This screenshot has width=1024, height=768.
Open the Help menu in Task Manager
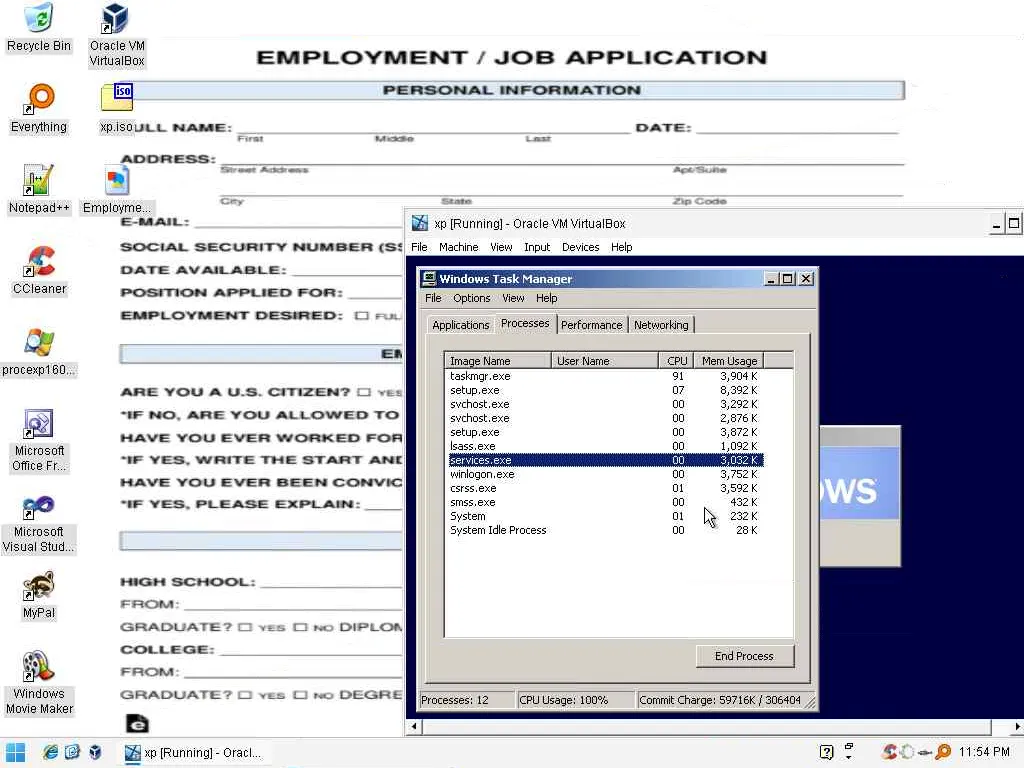pyautogui.click(x=547, y=298)
